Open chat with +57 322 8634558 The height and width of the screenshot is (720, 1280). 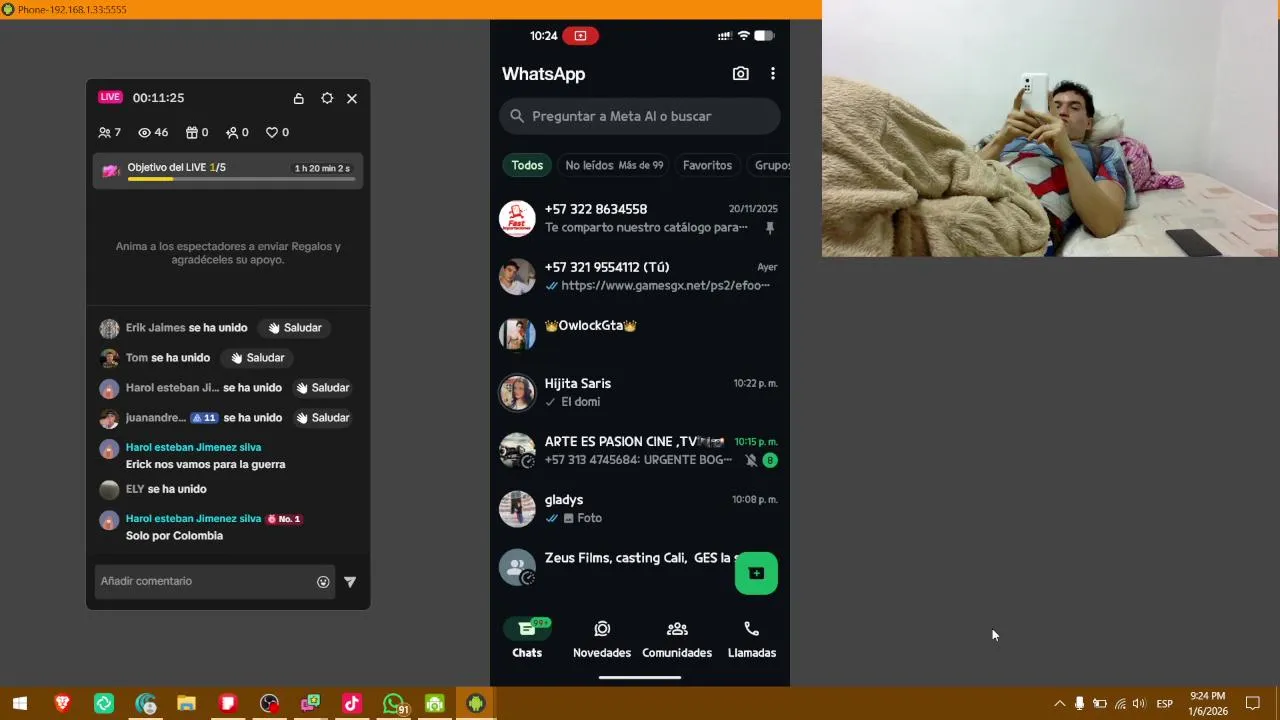(640, 218)
